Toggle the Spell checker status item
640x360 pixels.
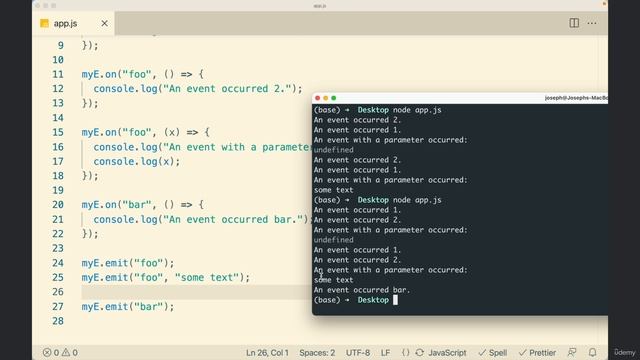tap(493, 353)
